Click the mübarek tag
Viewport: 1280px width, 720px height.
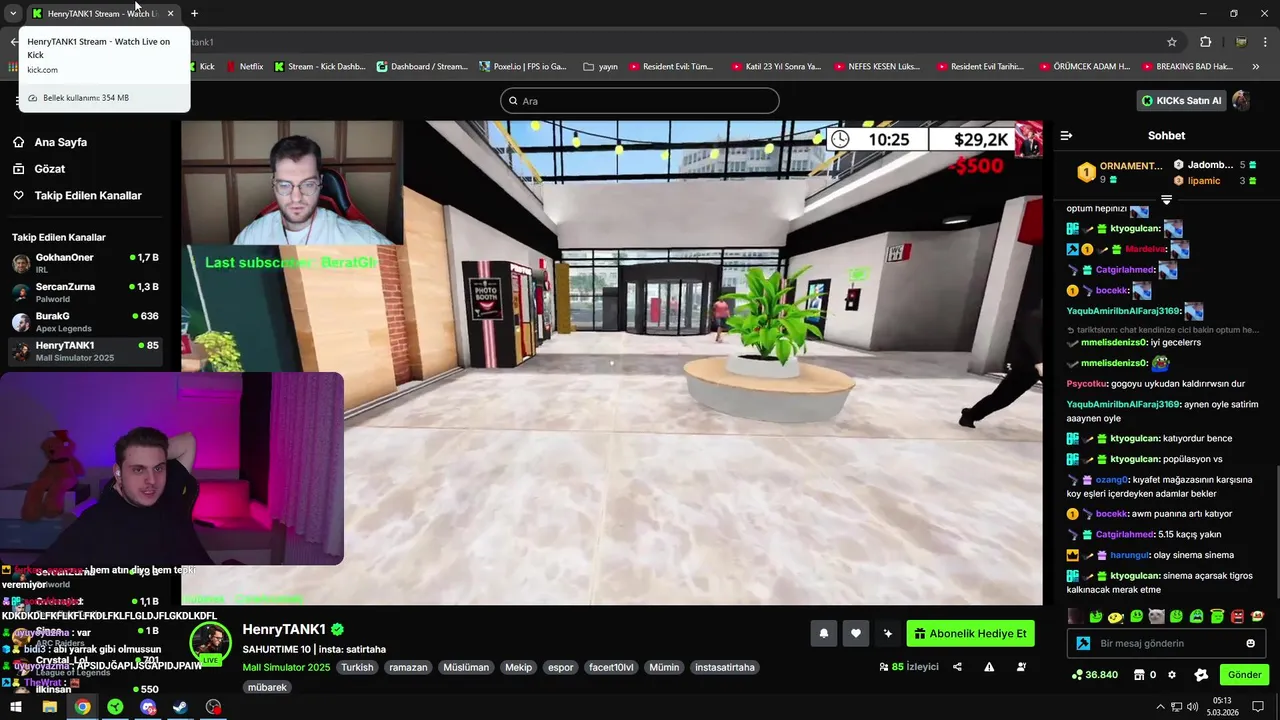point(268,687)
